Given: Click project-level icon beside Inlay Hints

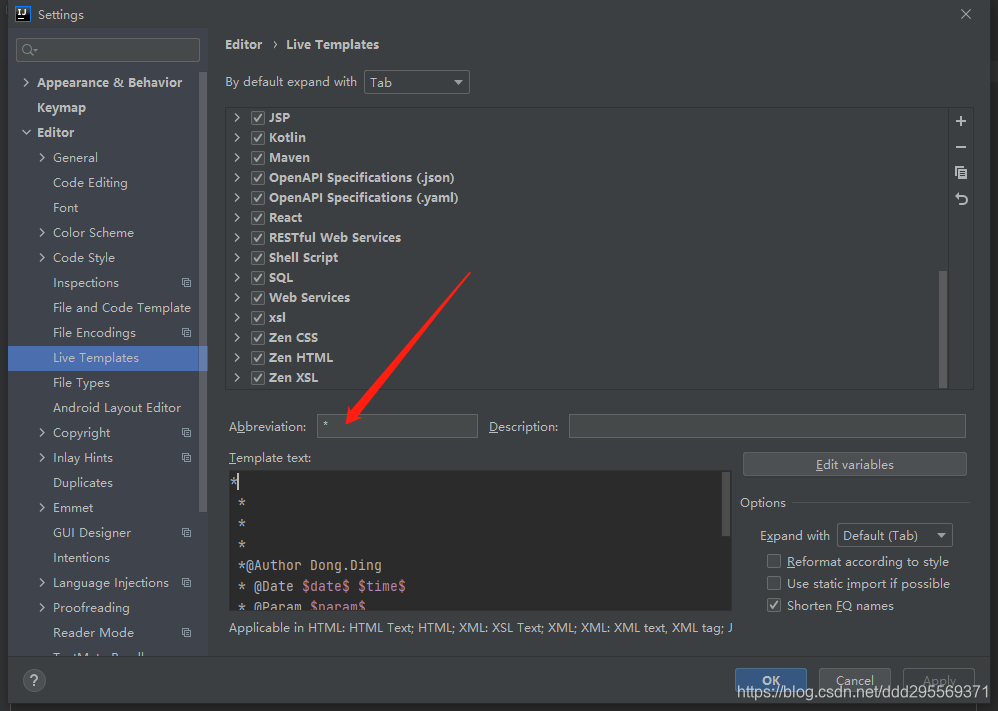Looking at the screenshot, I should click(x=186, y=457).
